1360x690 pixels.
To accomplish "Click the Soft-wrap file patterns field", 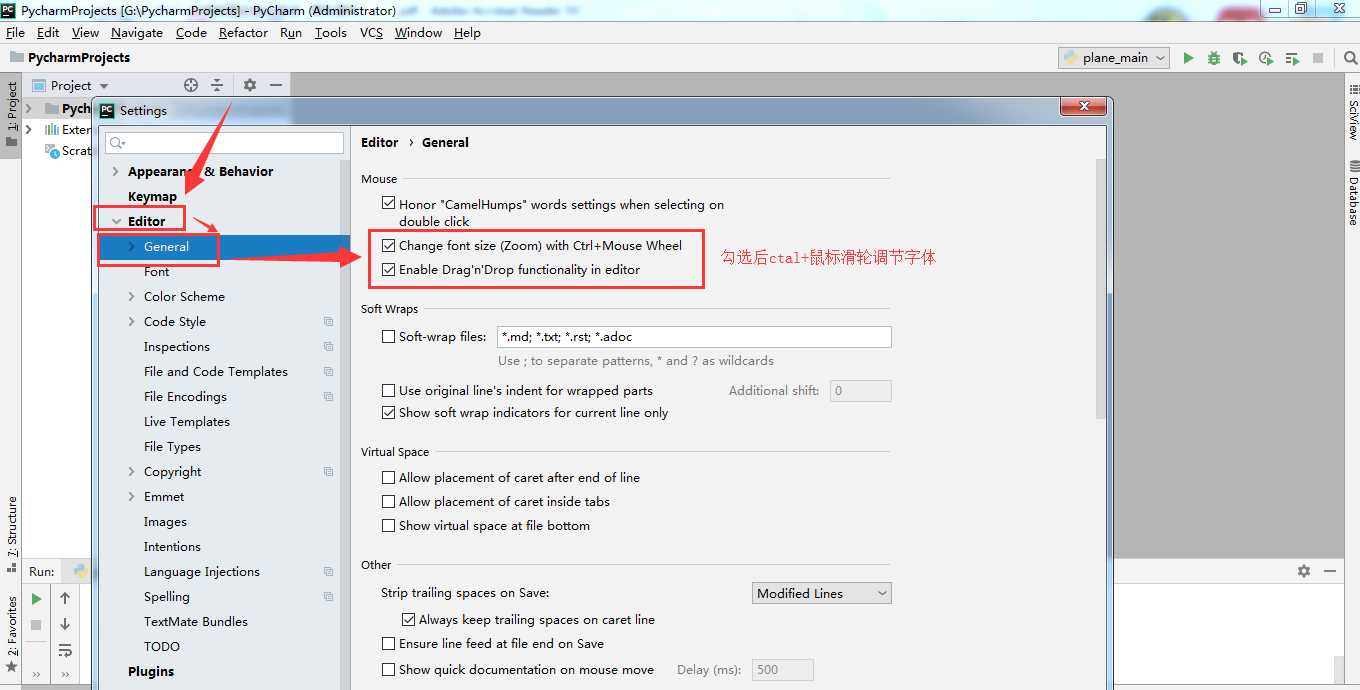I will [694, 337].
